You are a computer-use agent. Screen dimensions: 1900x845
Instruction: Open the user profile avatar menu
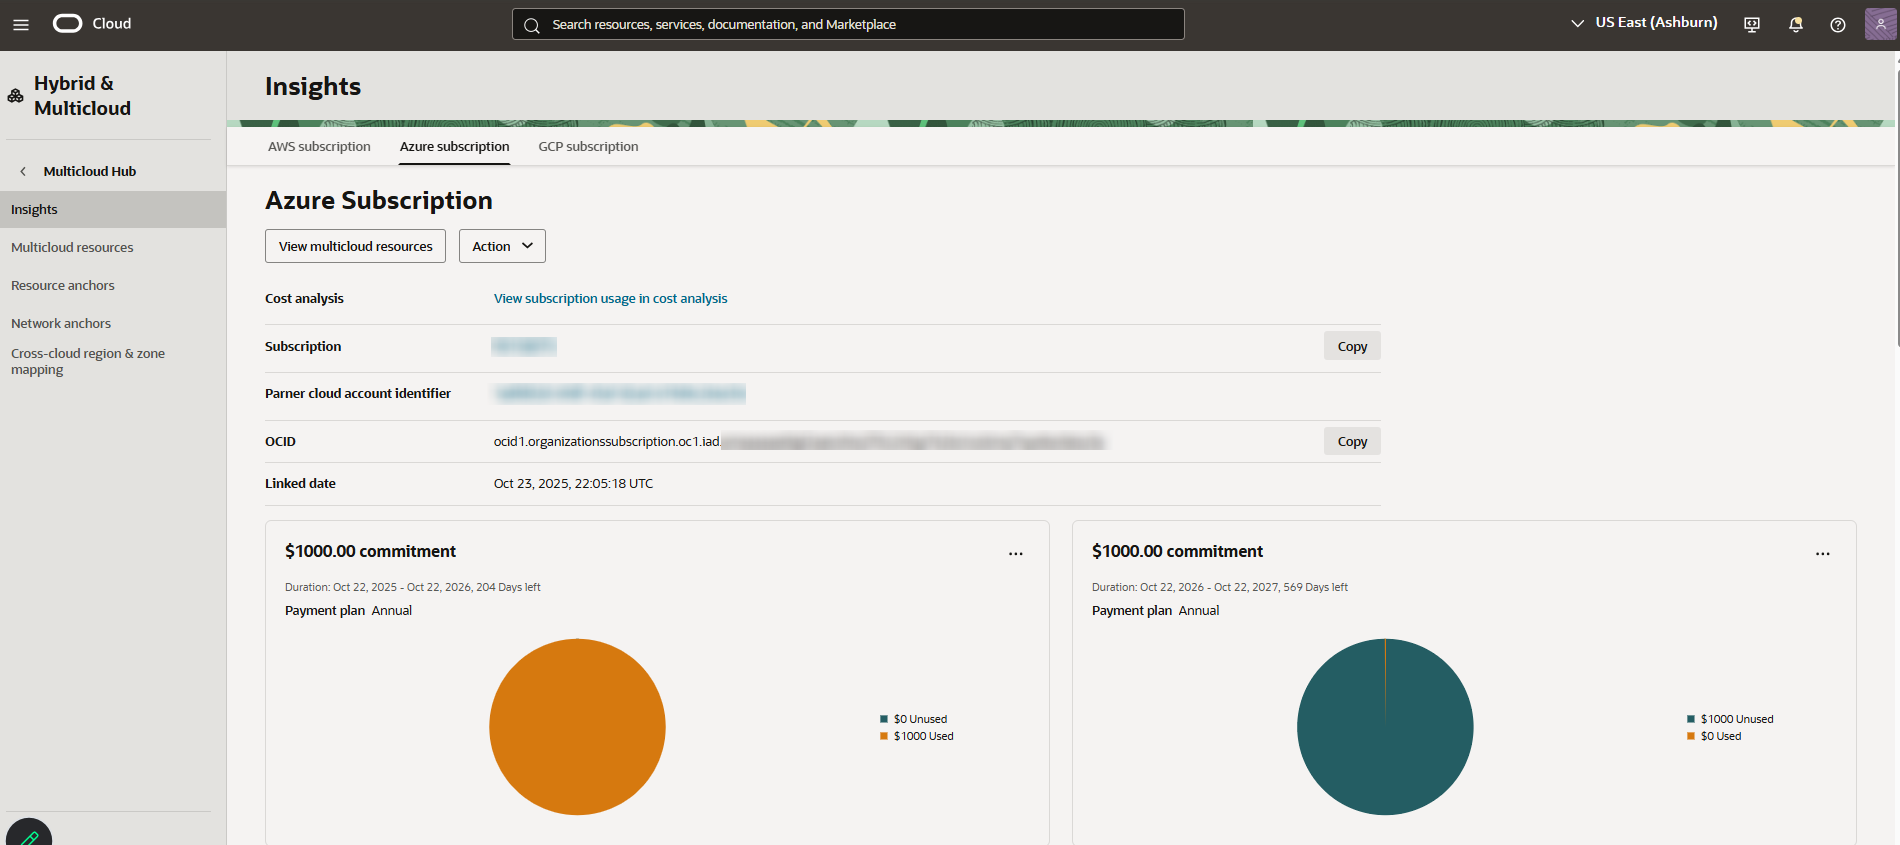pos(1880,24)
